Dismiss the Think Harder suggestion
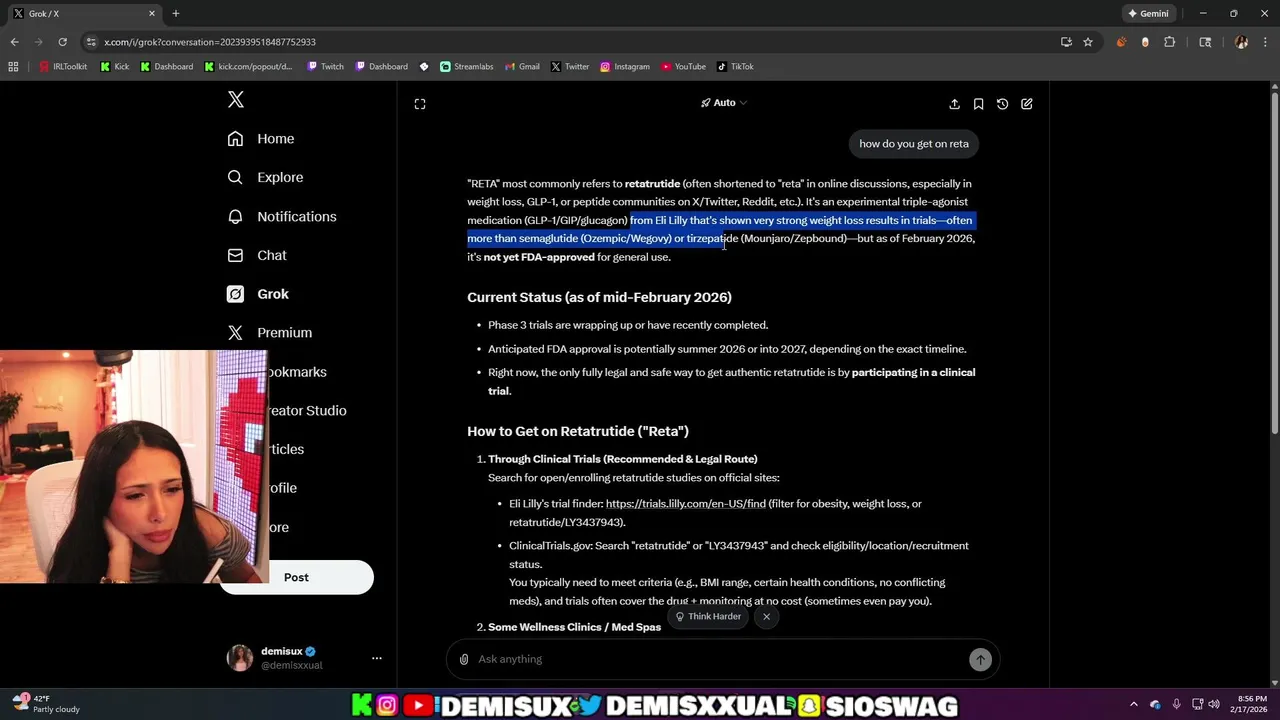 pyautogui.click(x=766, y=616)
